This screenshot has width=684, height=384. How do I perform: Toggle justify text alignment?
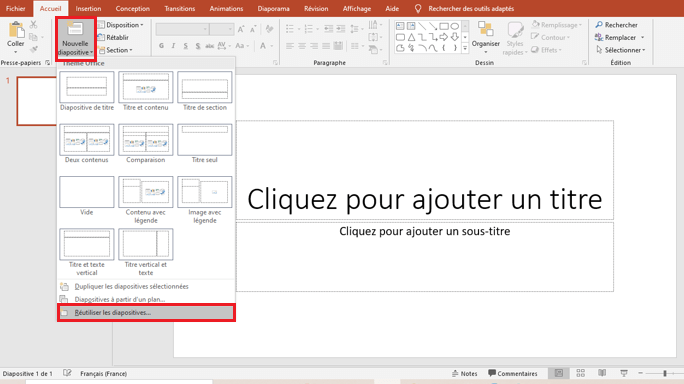pos(326,46)
